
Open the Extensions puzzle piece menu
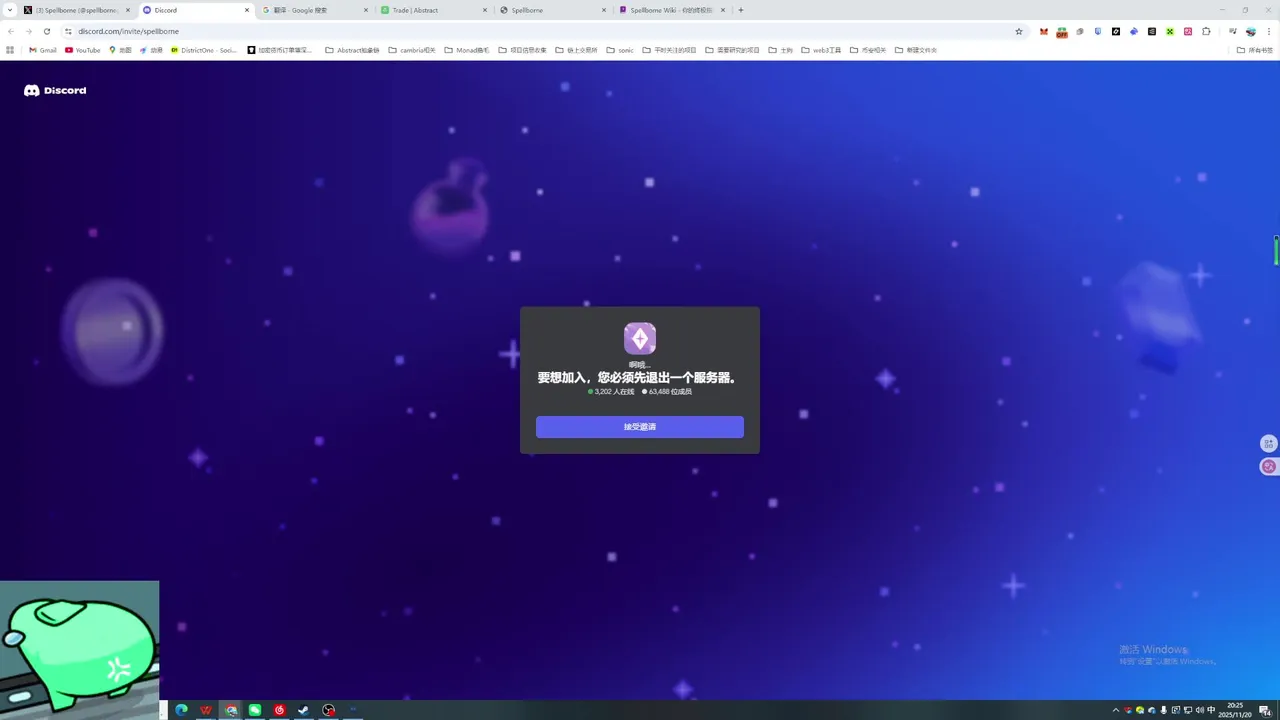click(1206, 31)
